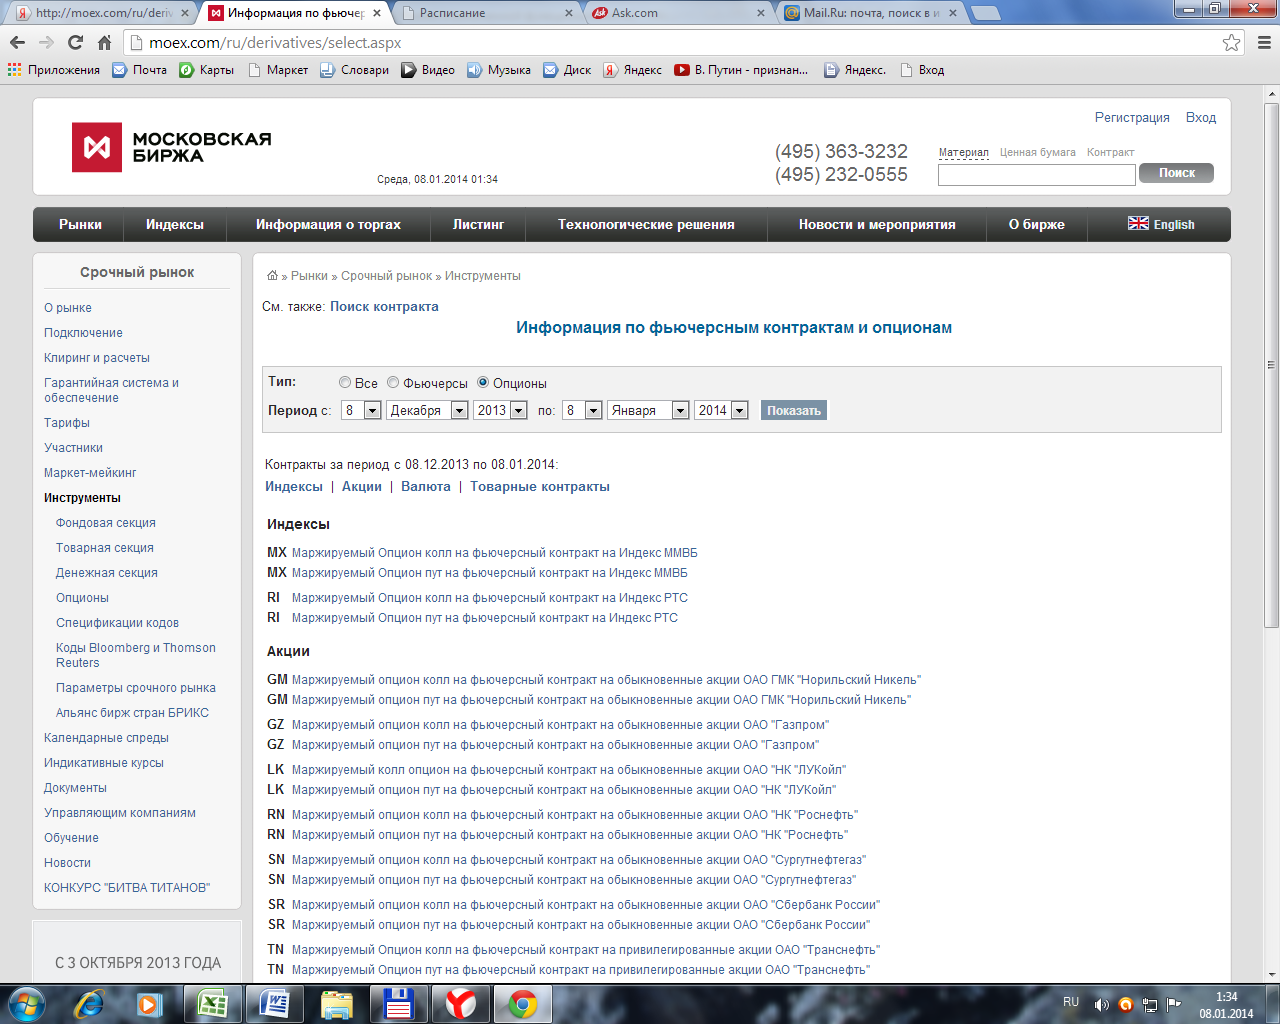
Task: Open Коды Bloomberg и Thomson Reuters link
Action: coord(136,655)
